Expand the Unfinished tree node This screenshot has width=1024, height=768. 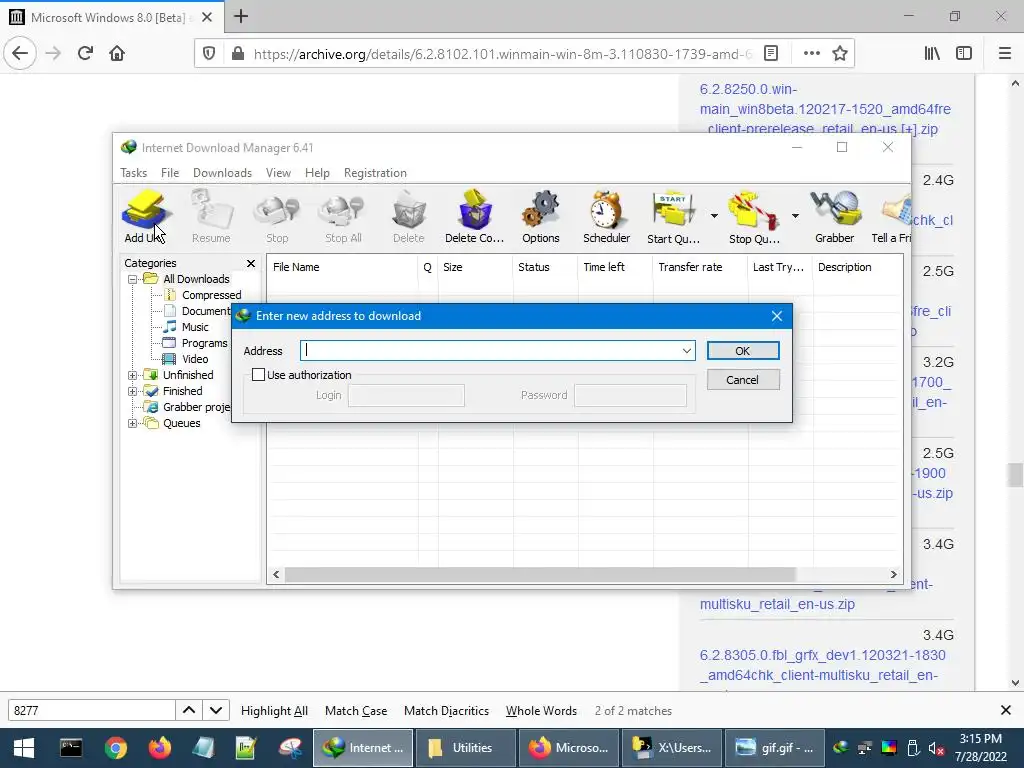[x=133, y=375]
